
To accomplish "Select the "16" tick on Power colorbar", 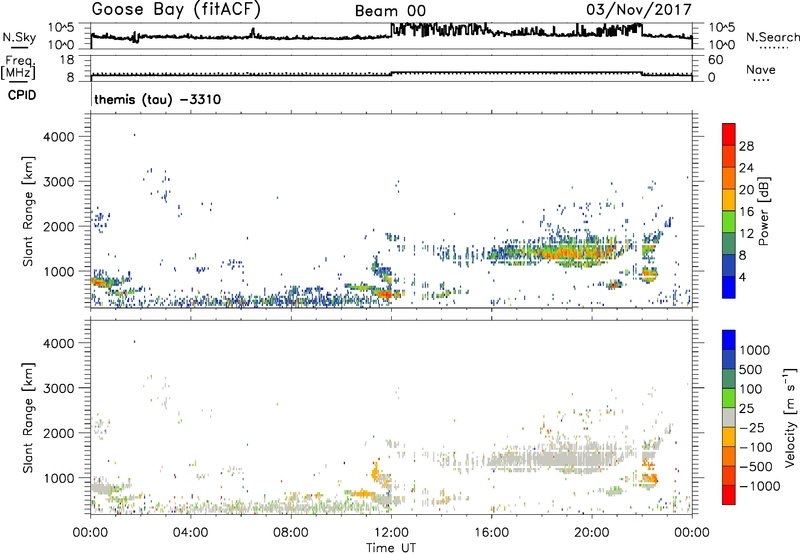I will click(746, 212).
